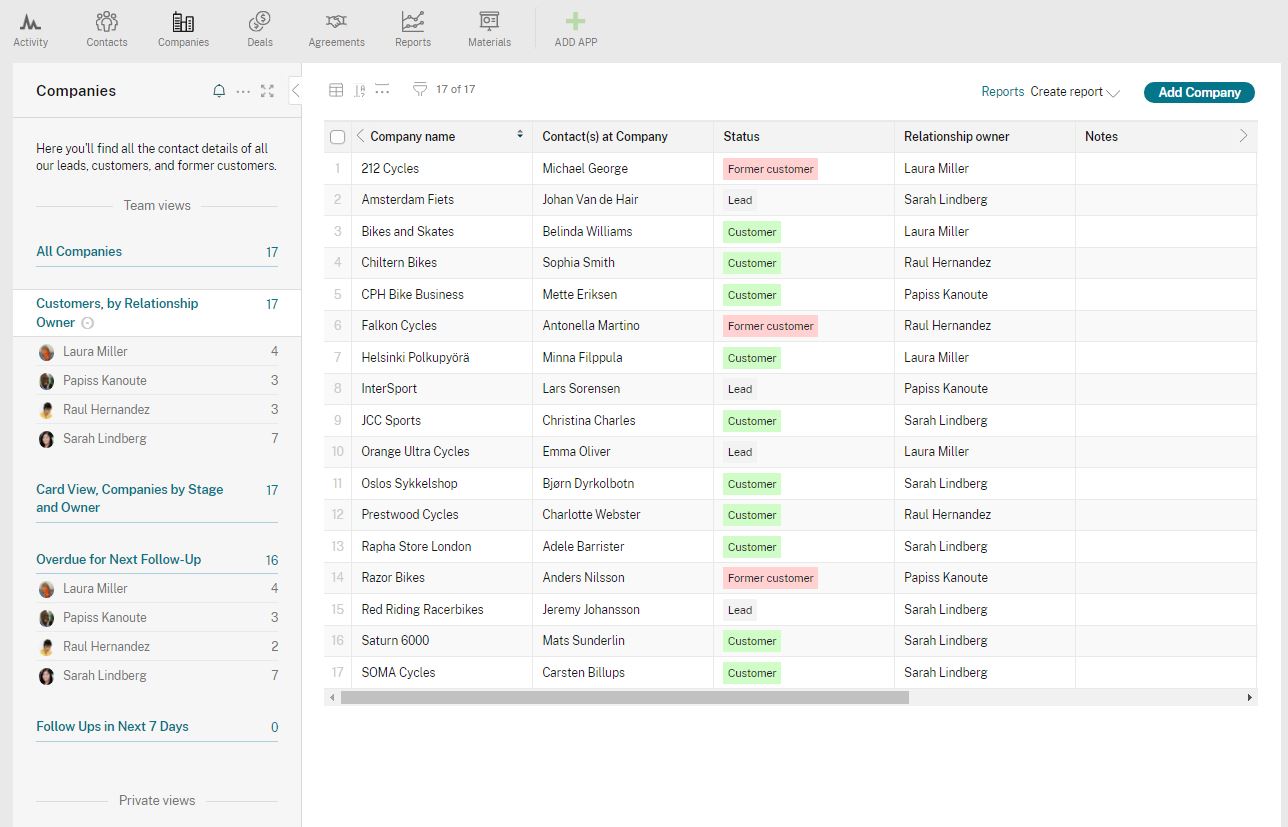Tick the select-all checkbox in table header
1288x827 pixels.
(x=337, y=137)
